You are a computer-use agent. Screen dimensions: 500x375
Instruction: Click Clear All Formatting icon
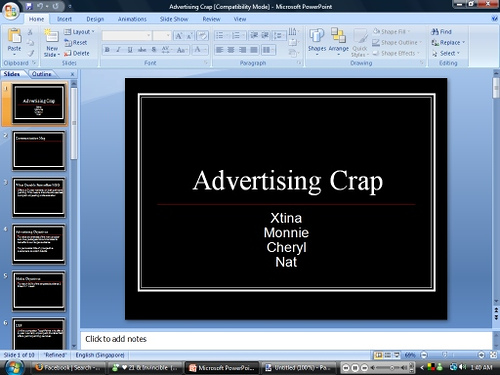[x=202, y=36]
